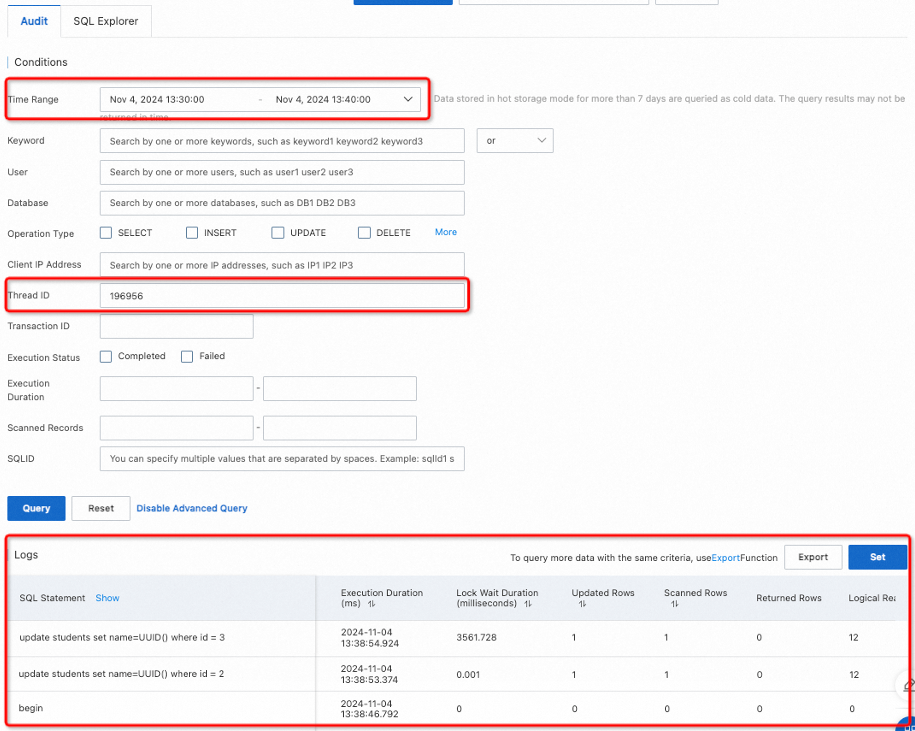Switch to the Audit tab

[x=34, y=22]
